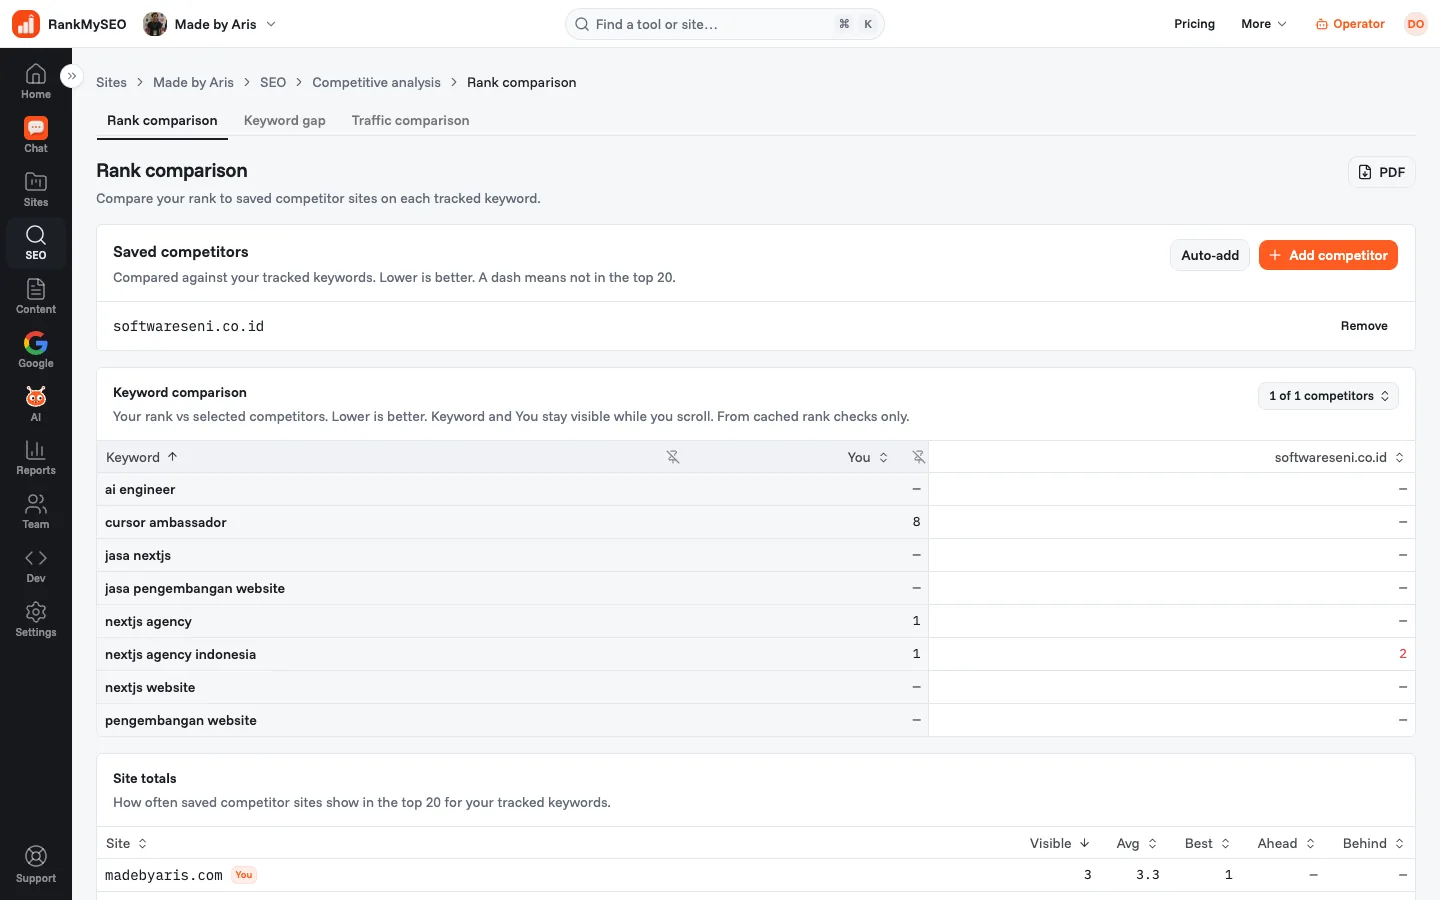Open the Made by Aris site switcher
Screen dimensions: 1440x900
pos(210,24)
